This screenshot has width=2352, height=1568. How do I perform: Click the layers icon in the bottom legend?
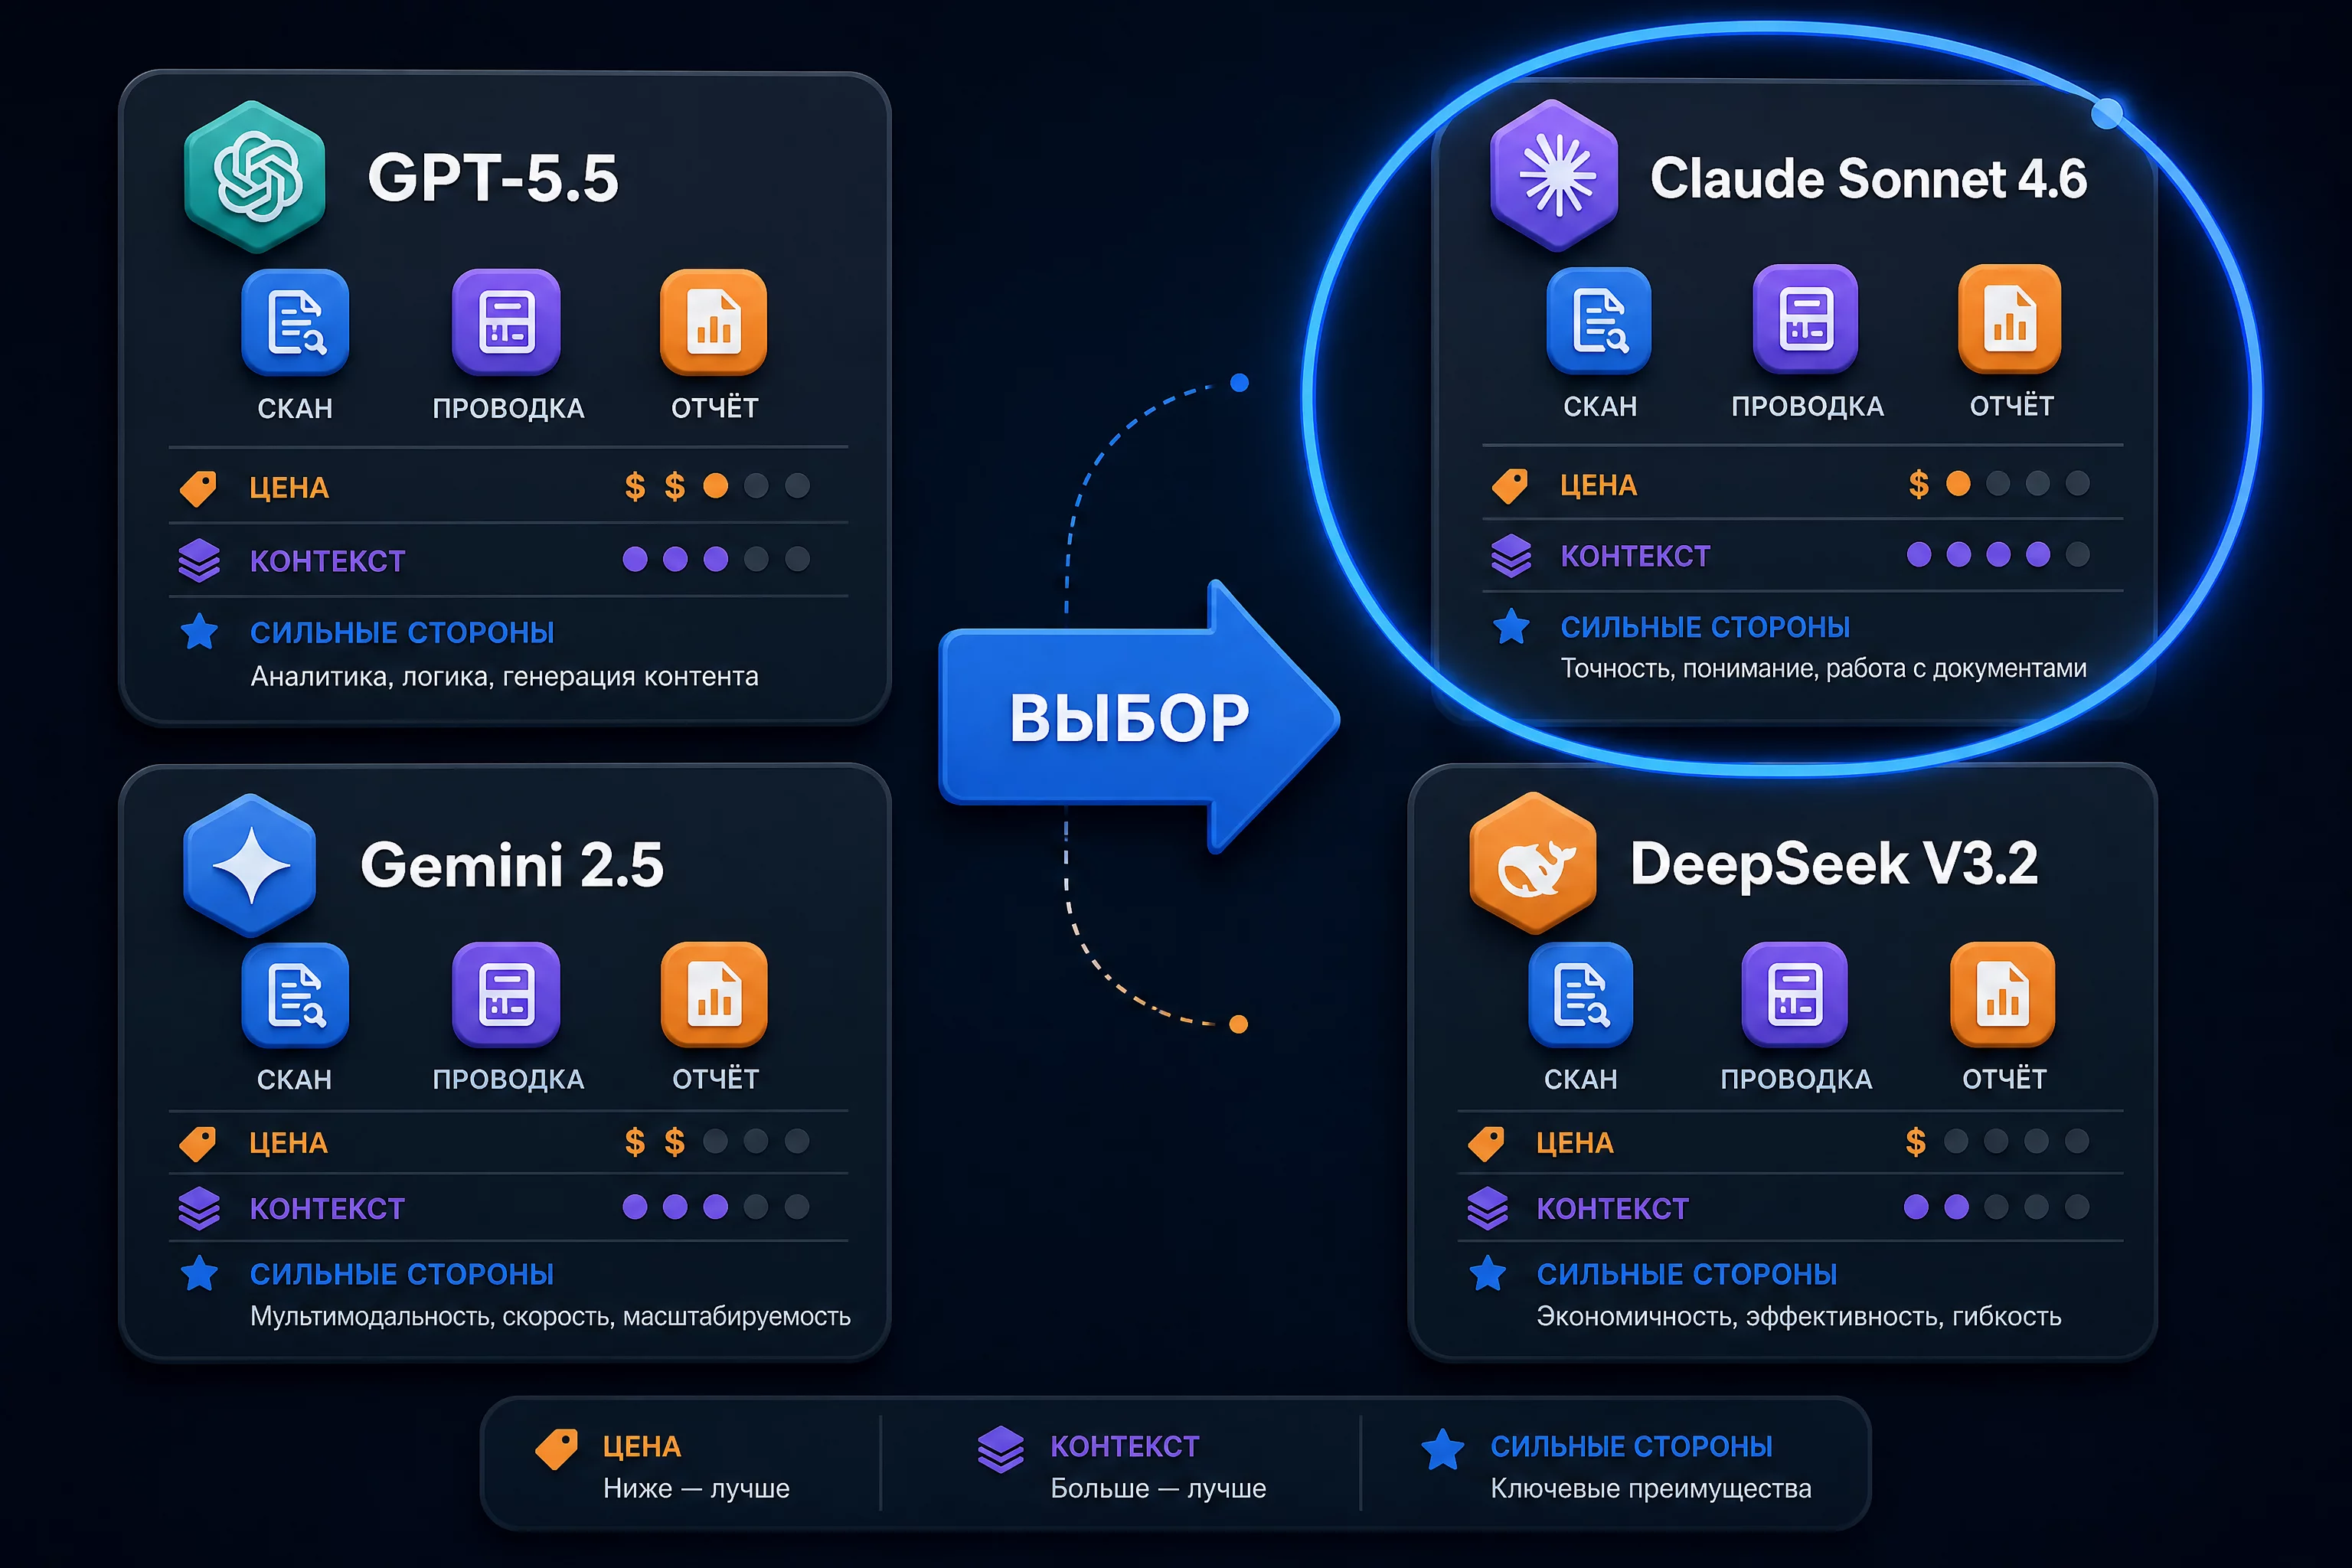pyautogui.click(x=1001, y=1450)
